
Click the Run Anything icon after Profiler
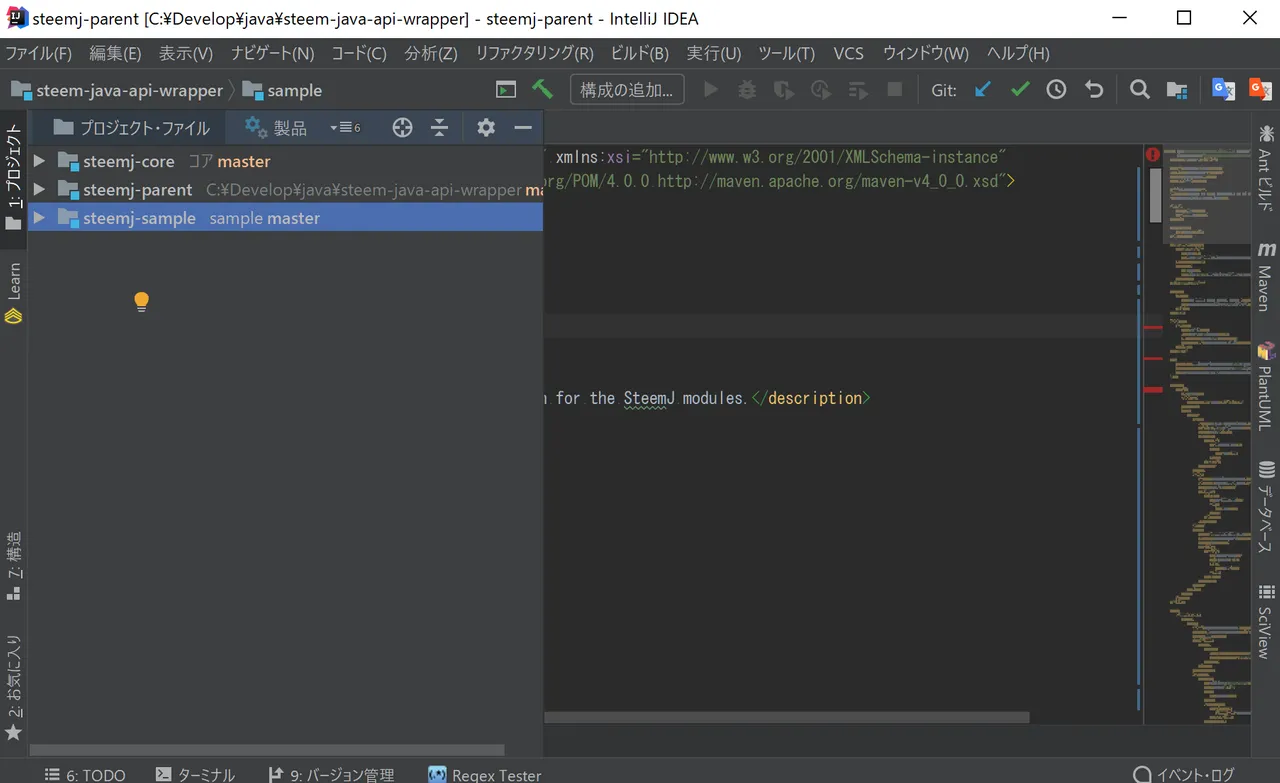click(x=858, y=89)
